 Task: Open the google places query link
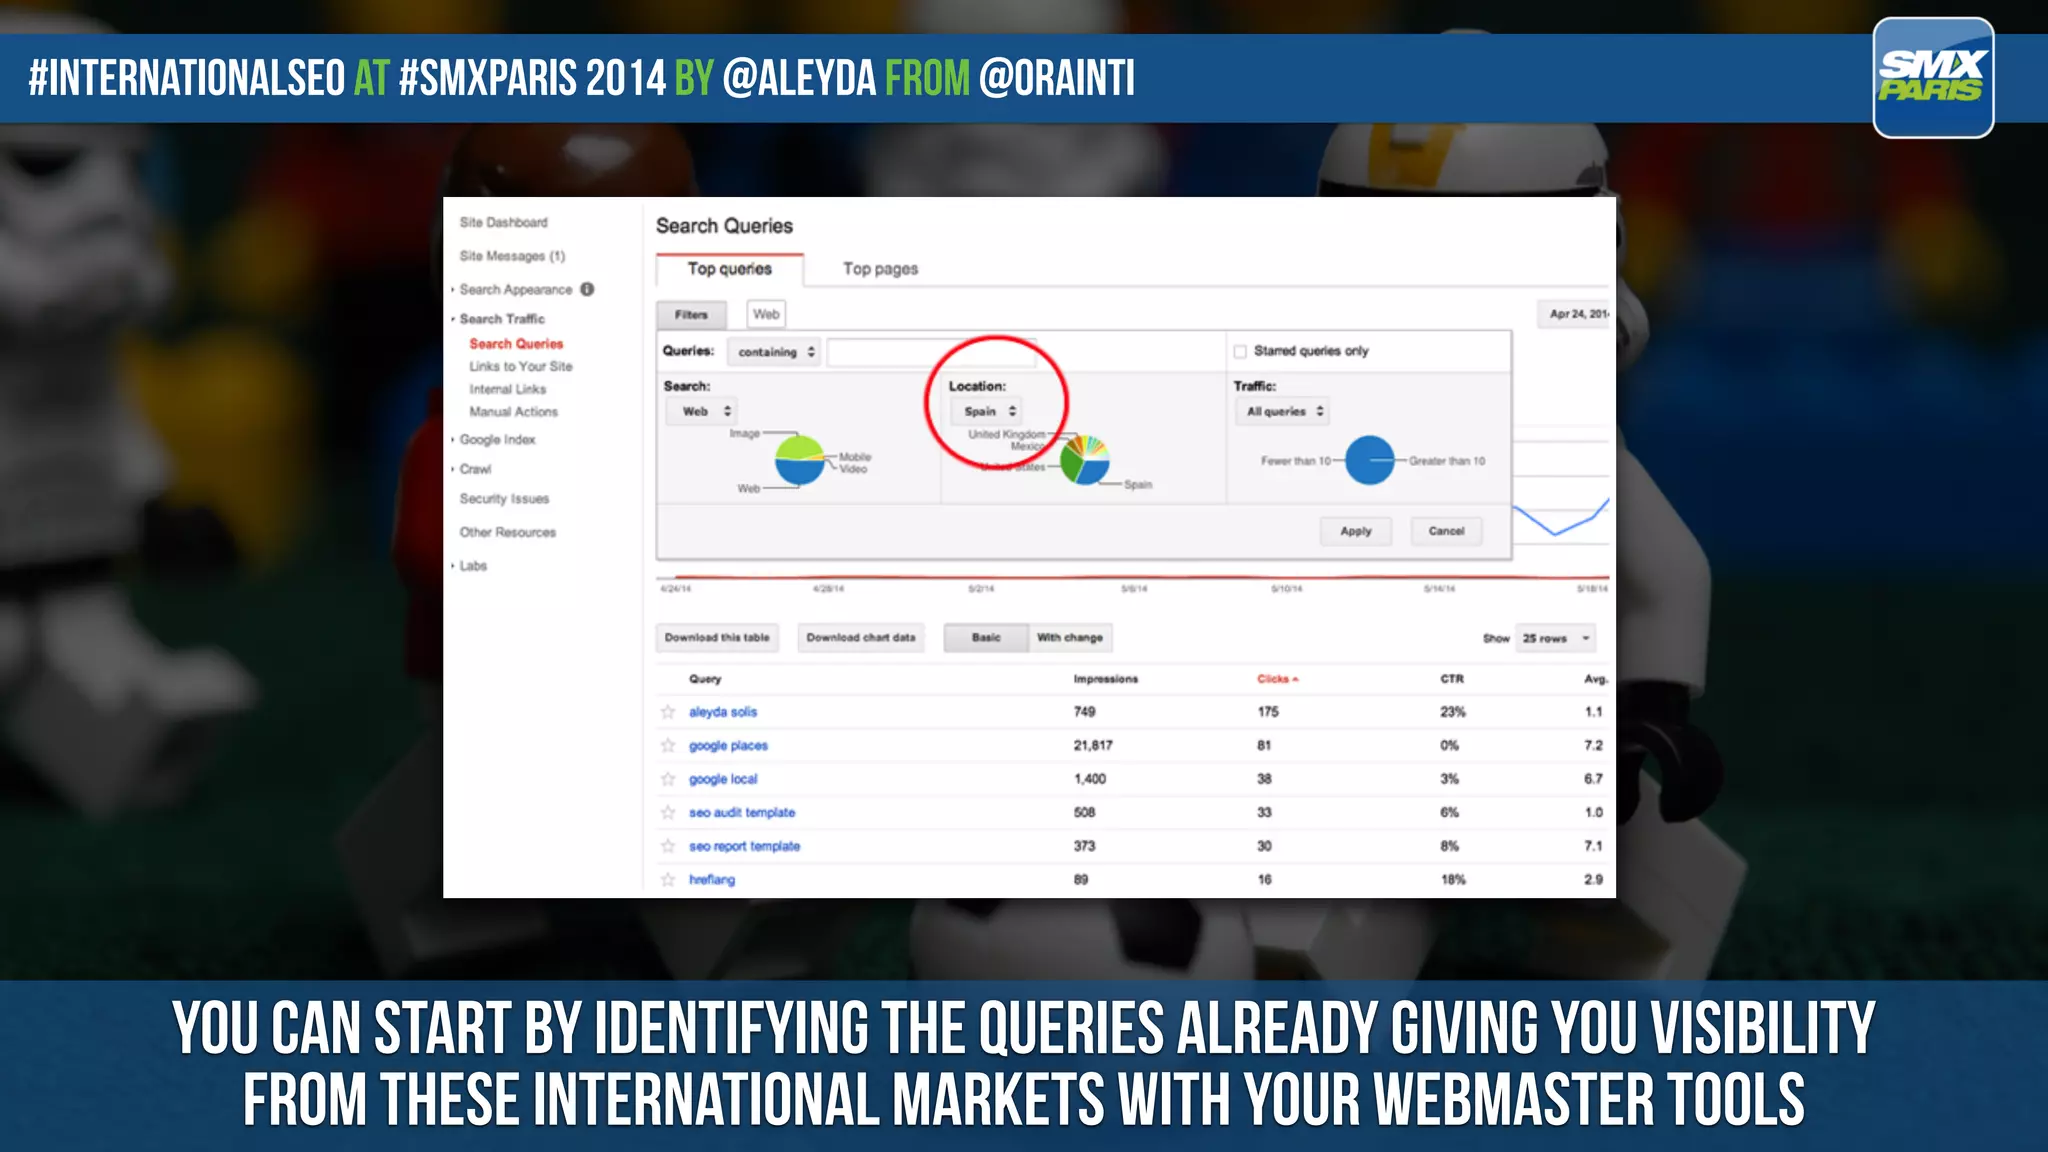point(728,746)
